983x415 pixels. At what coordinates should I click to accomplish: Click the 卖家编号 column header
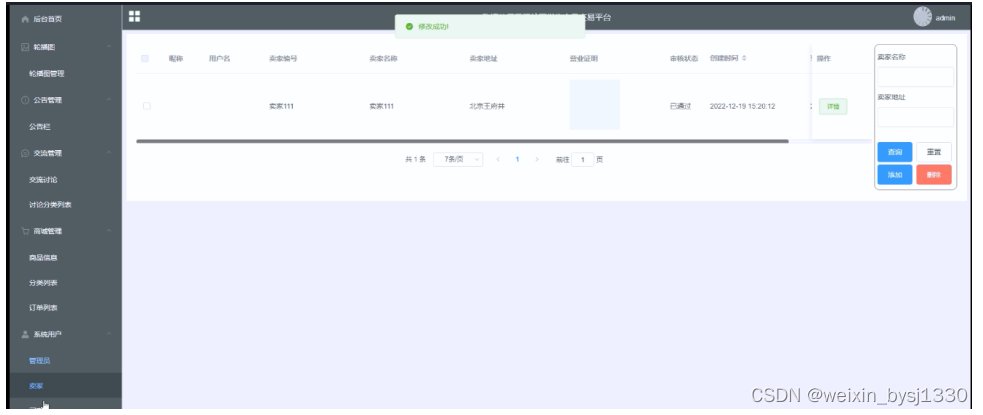pyautogui.click(x=283, y=58)
